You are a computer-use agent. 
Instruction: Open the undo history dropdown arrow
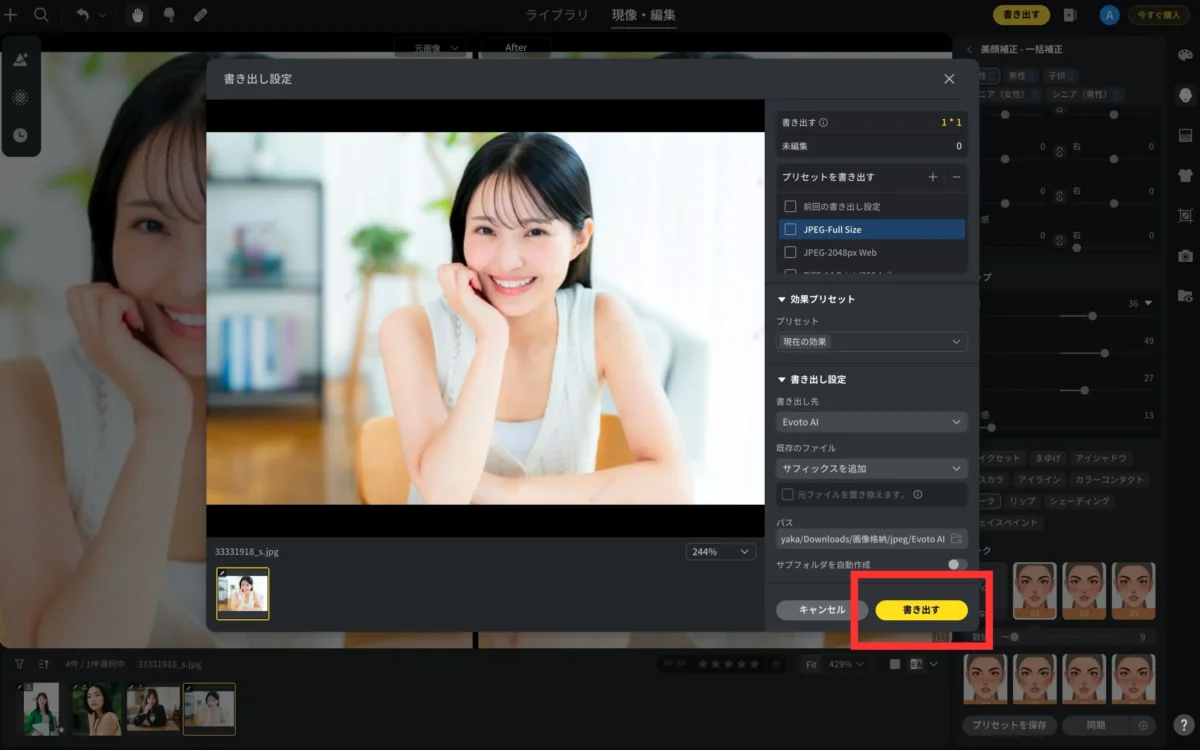(x=103, y=15)
